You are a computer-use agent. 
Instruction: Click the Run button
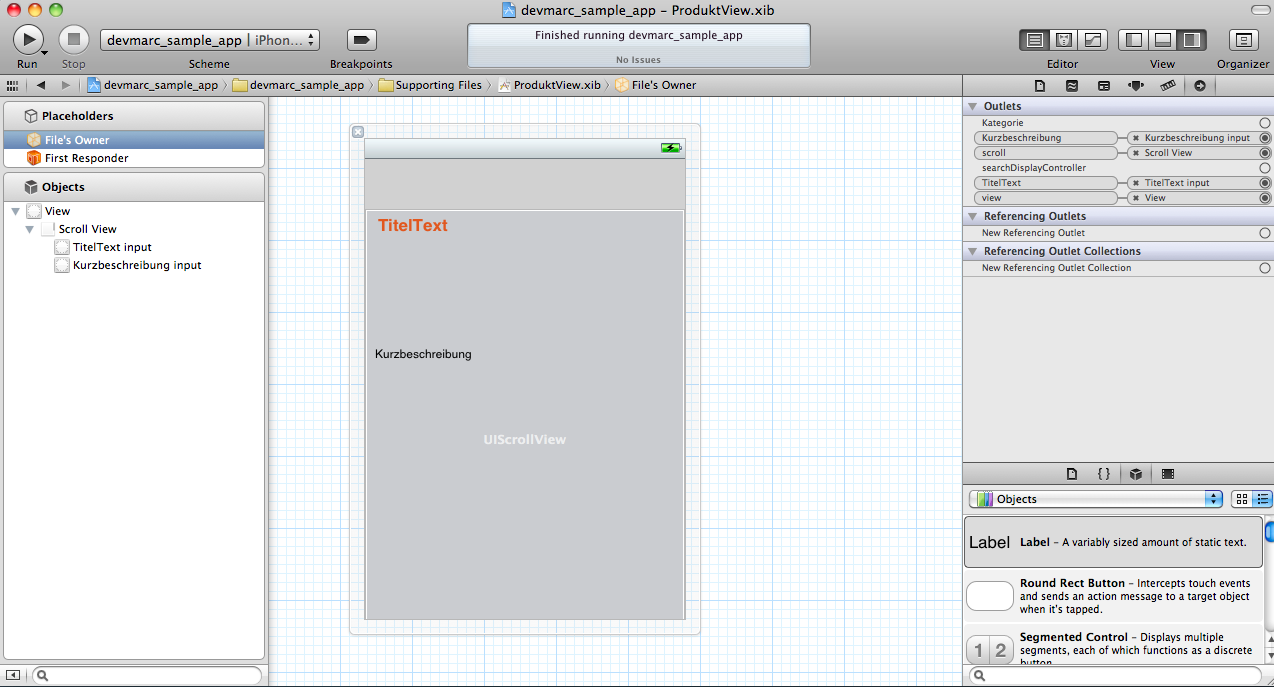[x=27, y=40]
